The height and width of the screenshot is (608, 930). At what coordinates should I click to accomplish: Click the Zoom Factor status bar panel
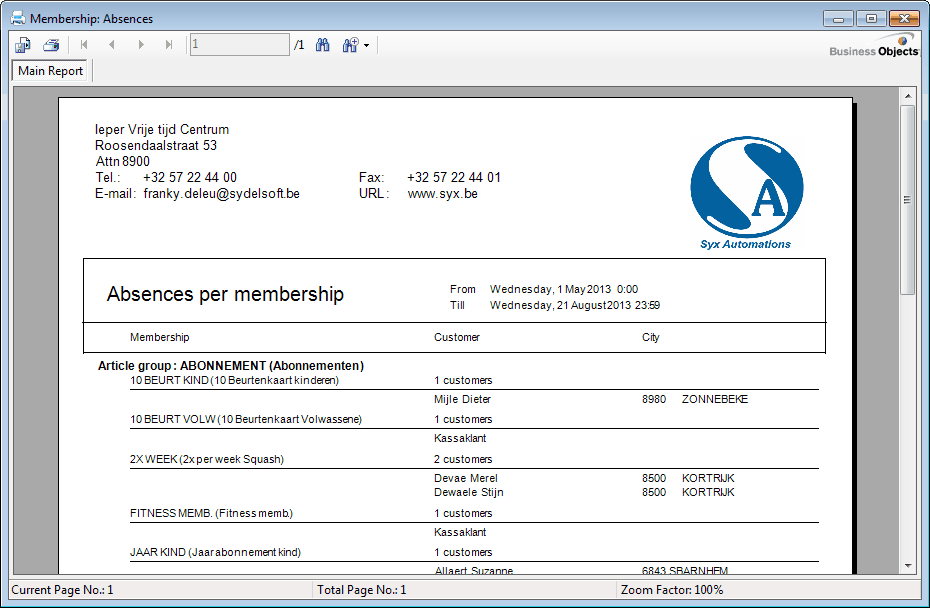(765, 590)
